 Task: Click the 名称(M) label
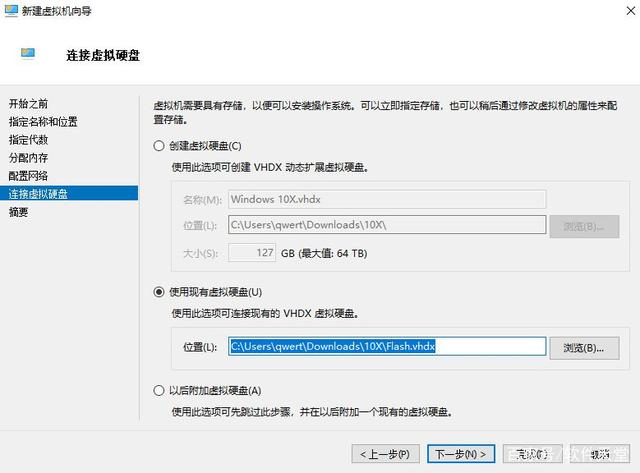[x=202, y=200]
